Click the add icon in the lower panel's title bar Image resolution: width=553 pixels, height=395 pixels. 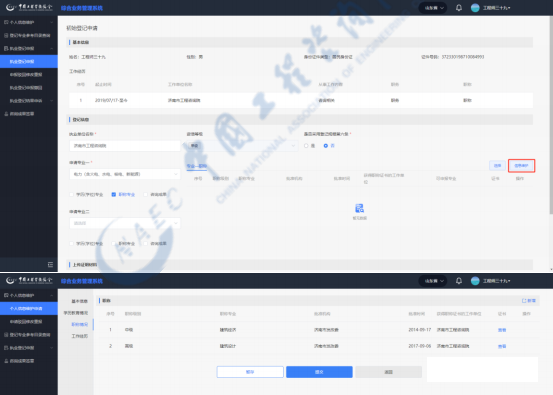(524, 300)
